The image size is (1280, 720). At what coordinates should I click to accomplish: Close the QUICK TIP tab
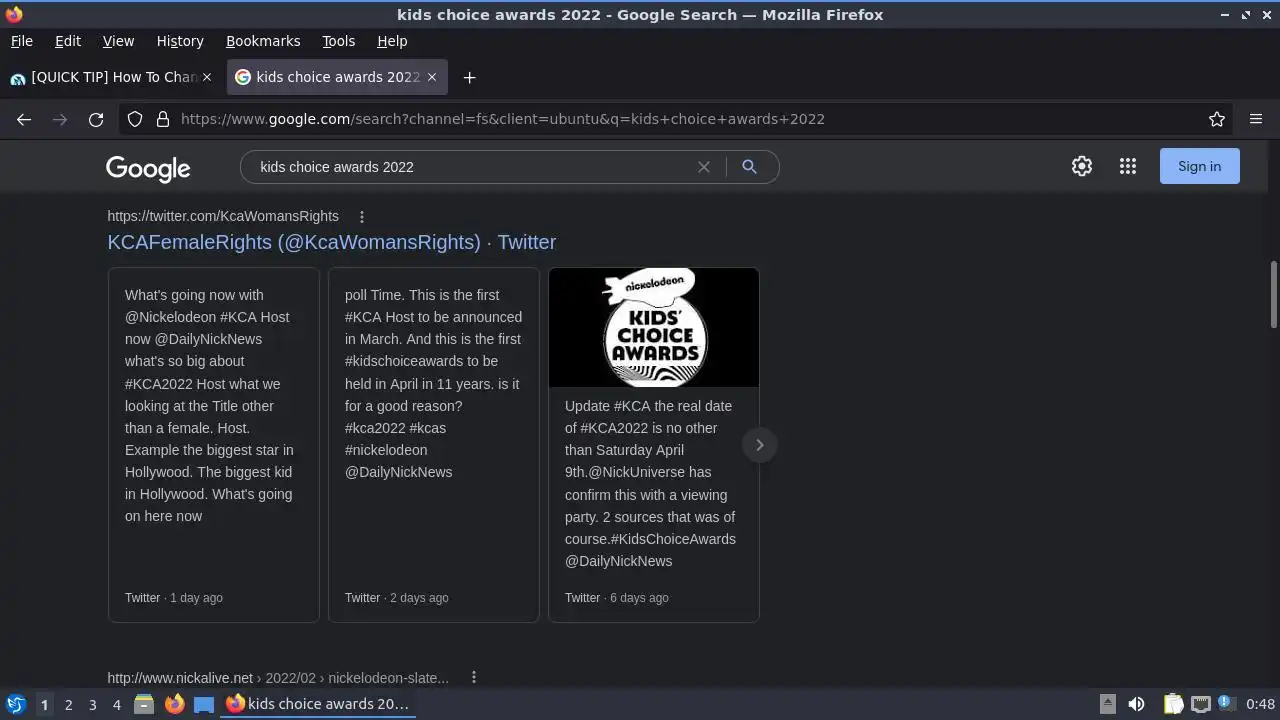207,77
